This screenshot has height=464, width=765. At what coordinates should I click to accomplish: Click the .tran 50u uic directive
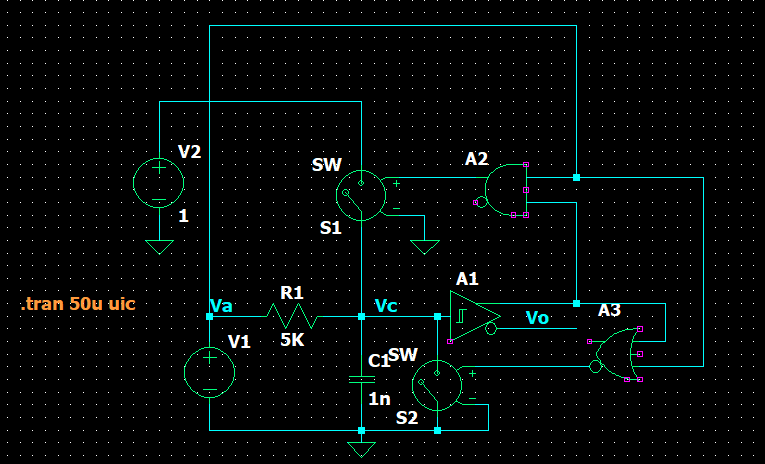[77, 303]
